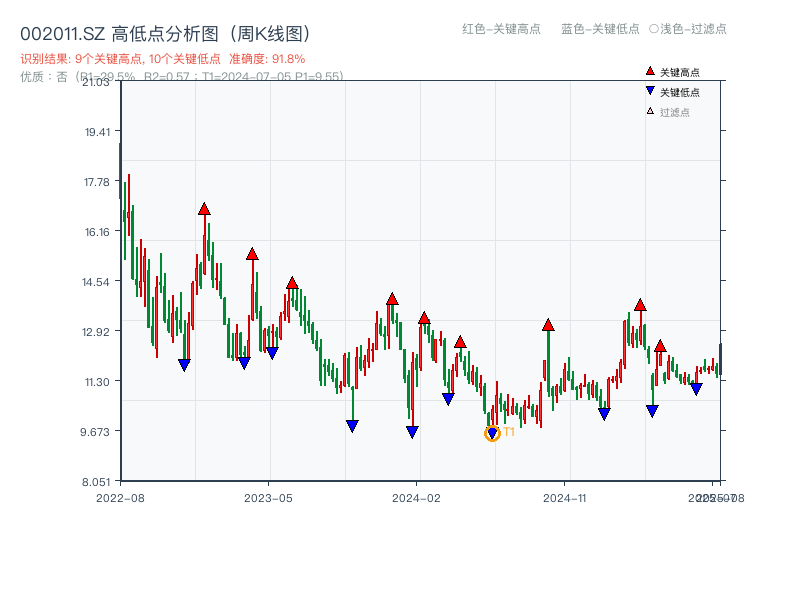
Task: Click the 19.41 y-axis label
Action: point(97,132)
